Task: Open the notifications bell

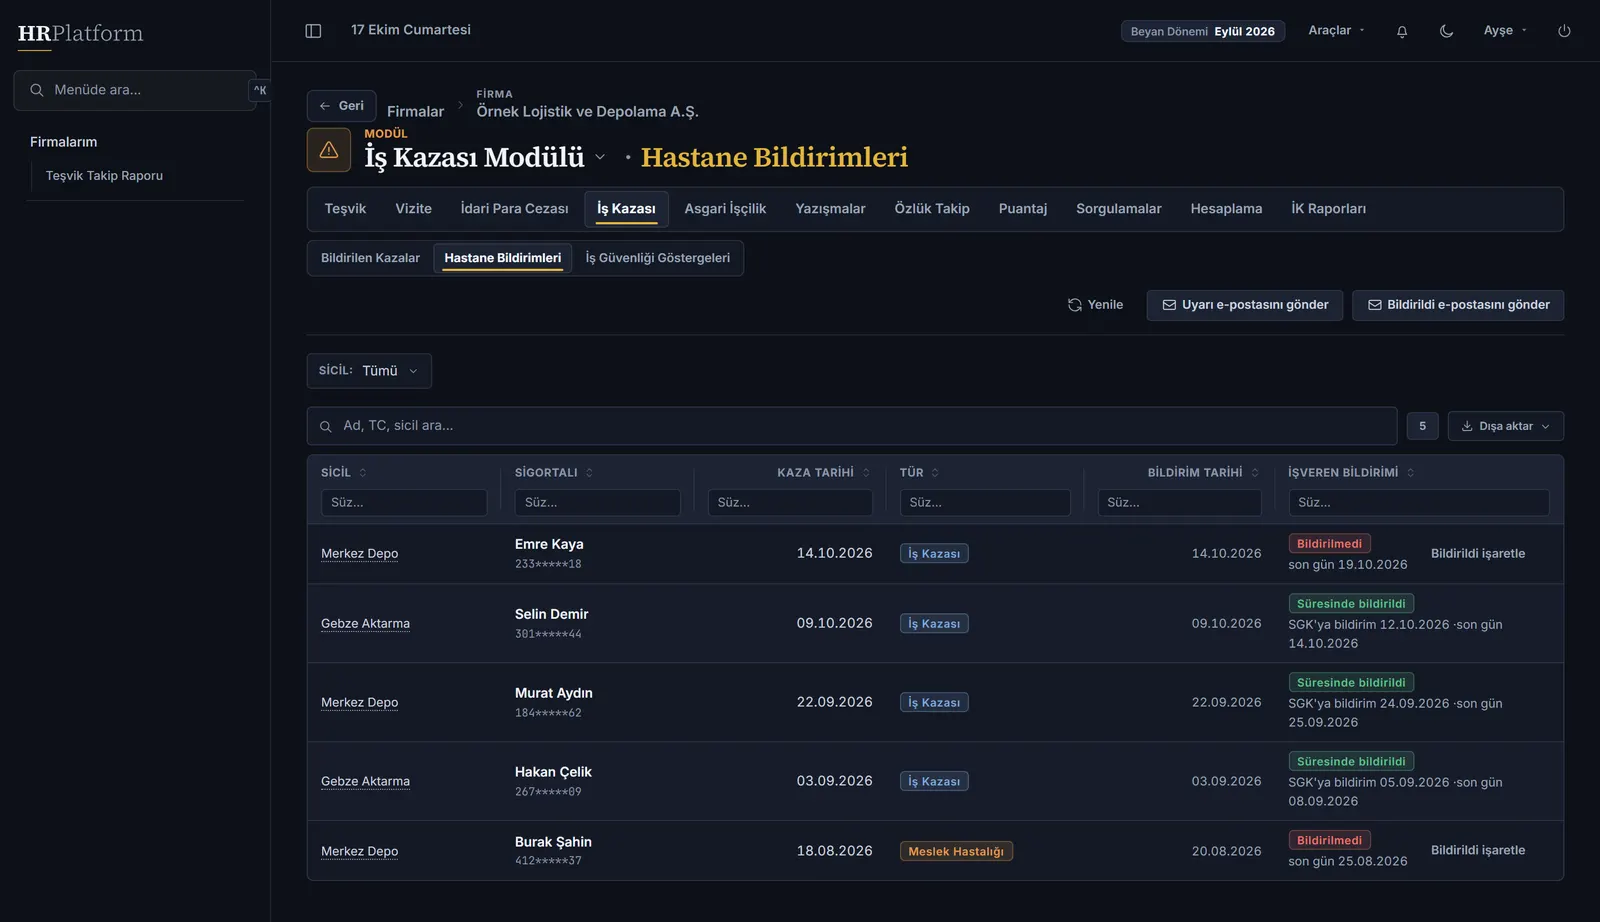Action: (1402, 31)
